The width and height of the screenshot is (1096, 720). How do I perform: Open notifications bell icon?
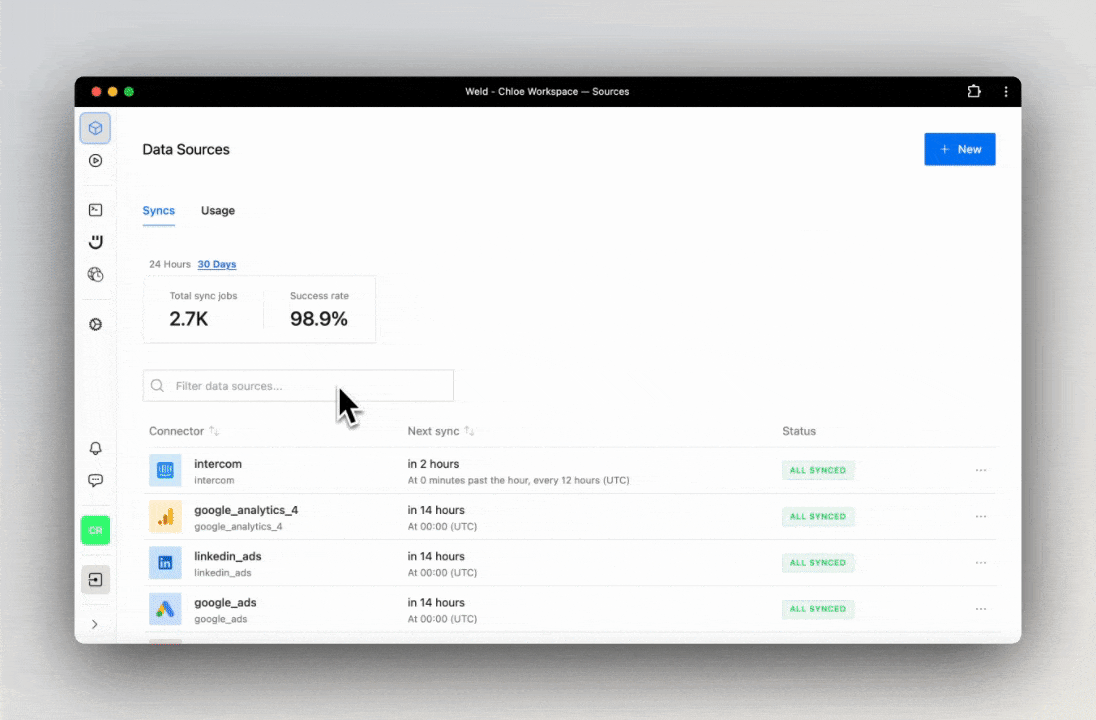[x=95, y=449]
